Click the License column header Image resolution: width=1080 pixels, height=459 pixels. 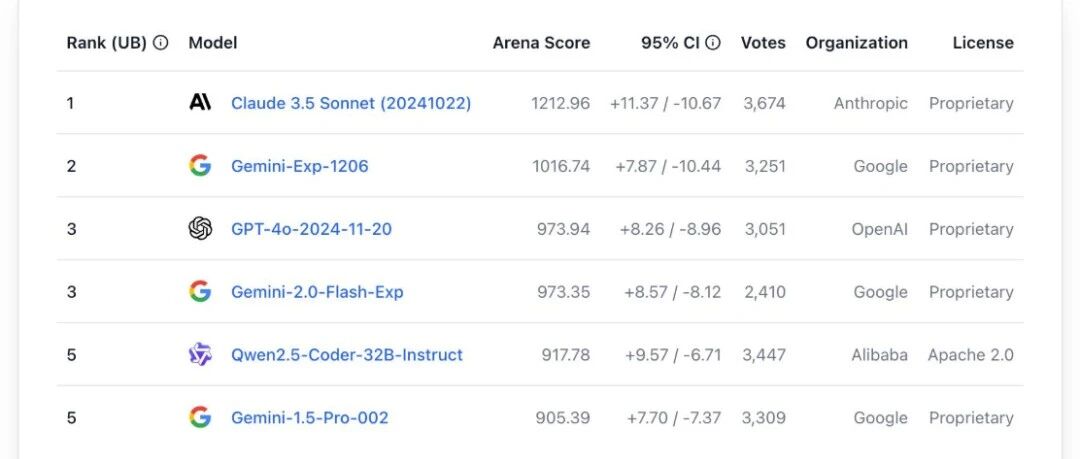[983, 43]
